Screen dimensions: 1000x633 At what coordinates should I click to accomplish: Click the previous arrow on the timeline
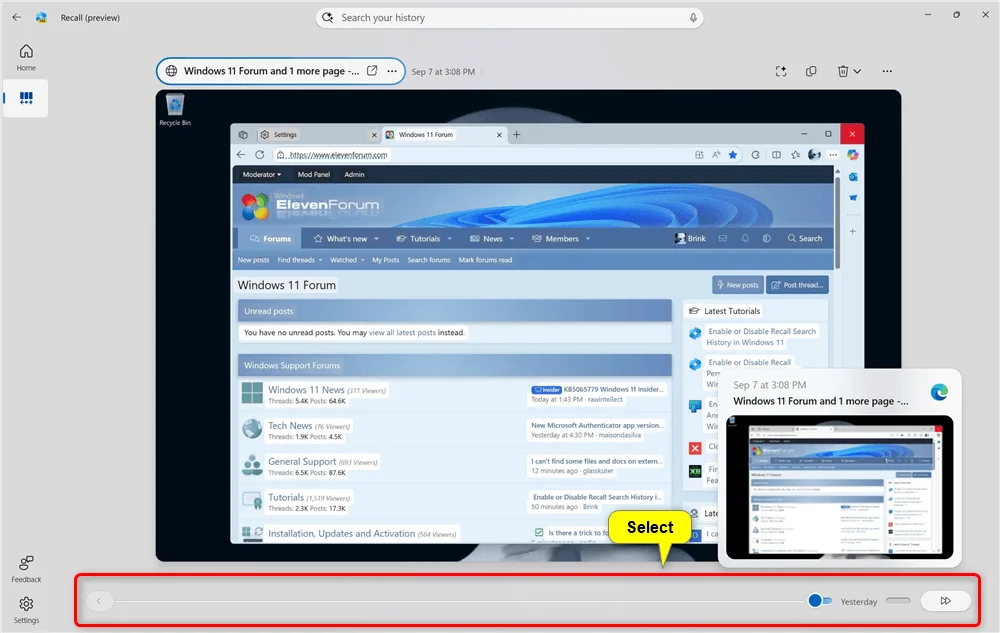pyautogui.click(x=99, y=600)
